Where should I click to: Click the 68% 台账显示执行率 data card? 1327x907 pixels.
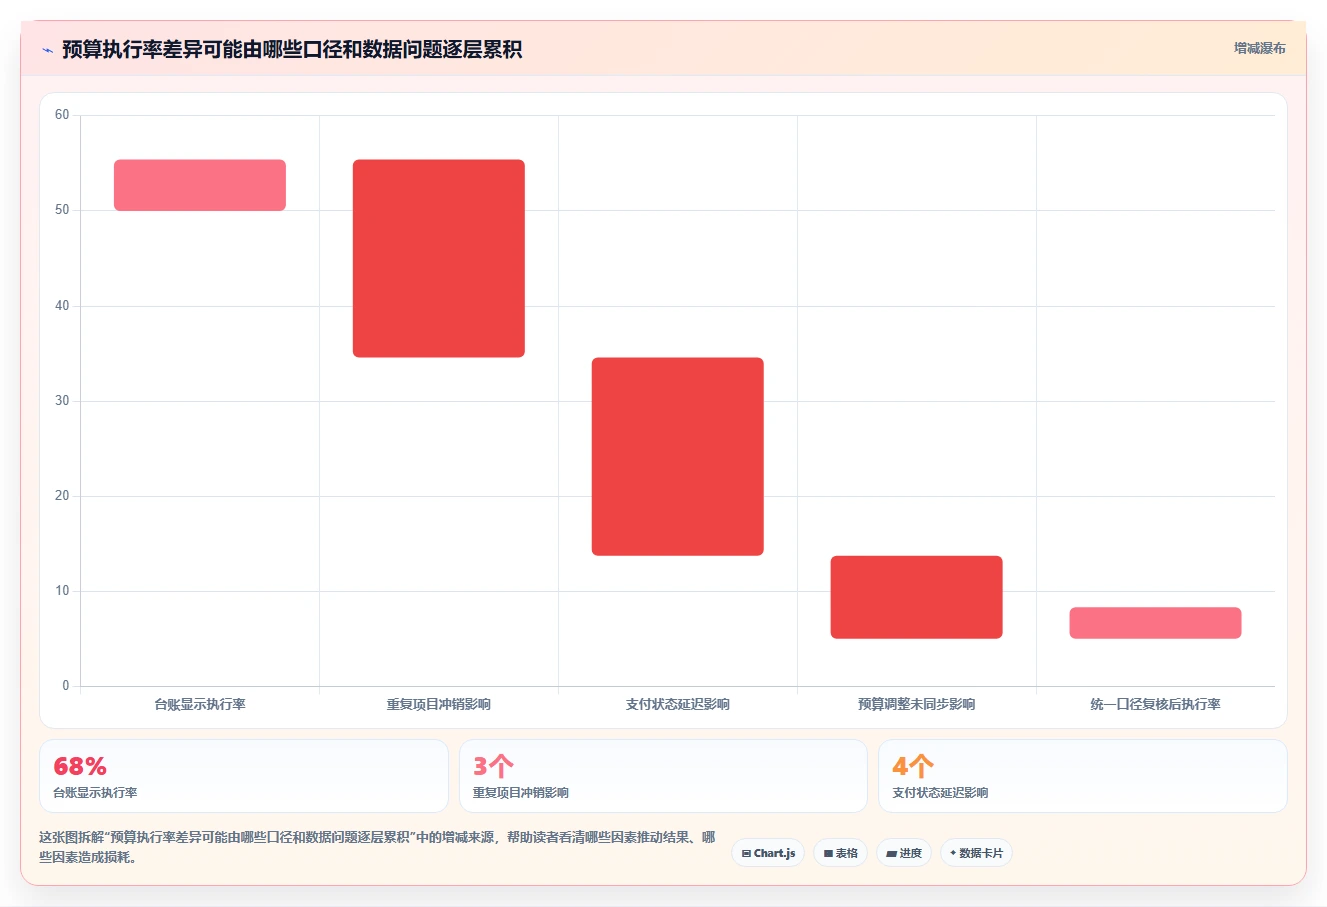pyautogui.click(x=244, y=776)
